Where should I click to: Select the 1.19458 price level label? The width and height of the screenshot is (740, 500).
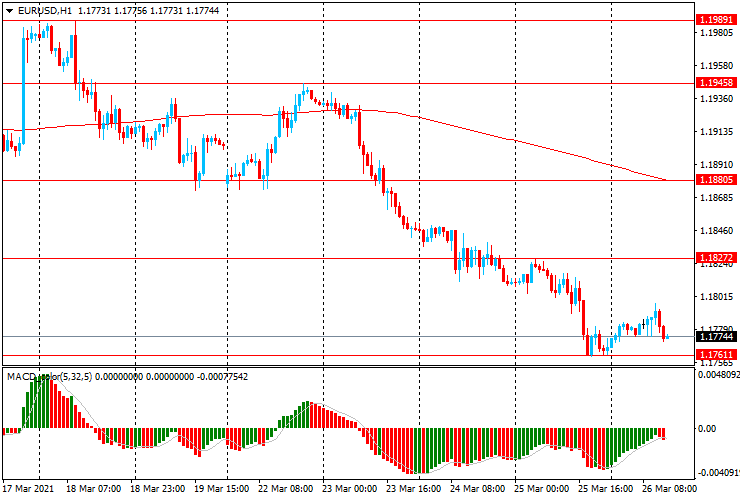716,83
